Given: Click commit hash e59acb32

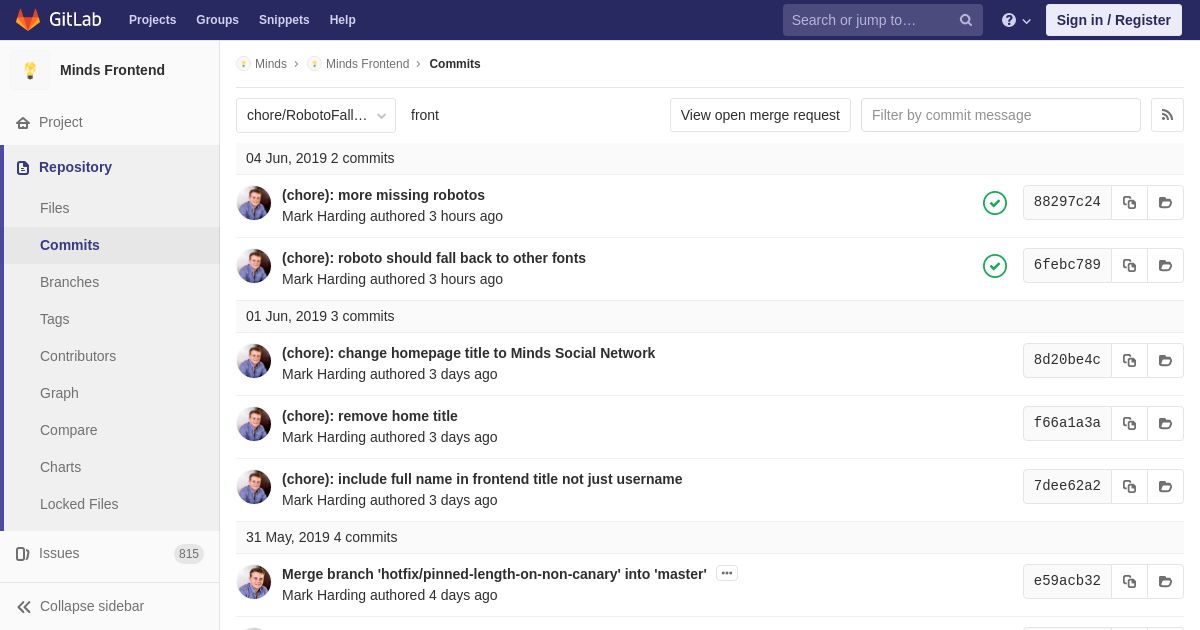Looking at the screenshot, I should (x=1067, y=581).
